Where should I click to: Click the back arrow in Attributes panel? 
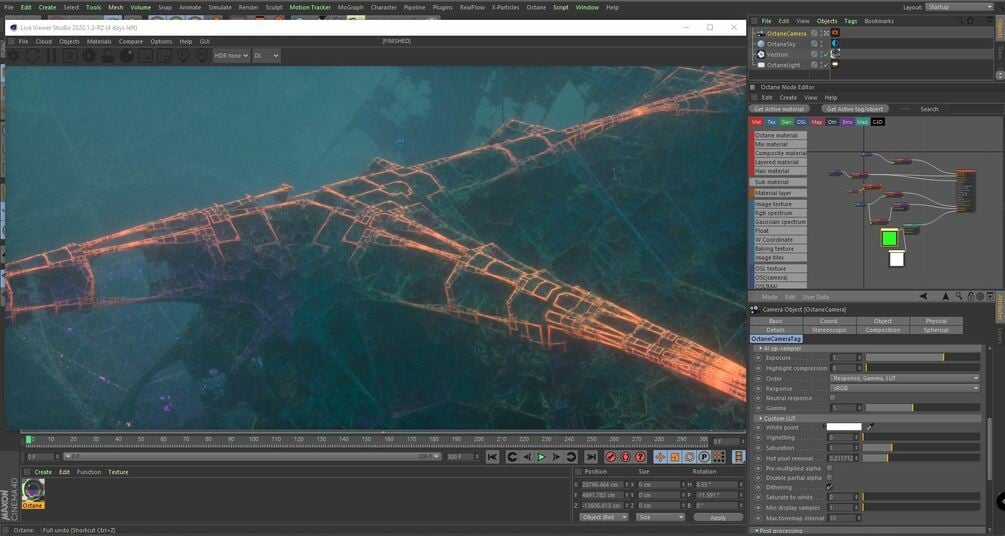pos(924,296)
